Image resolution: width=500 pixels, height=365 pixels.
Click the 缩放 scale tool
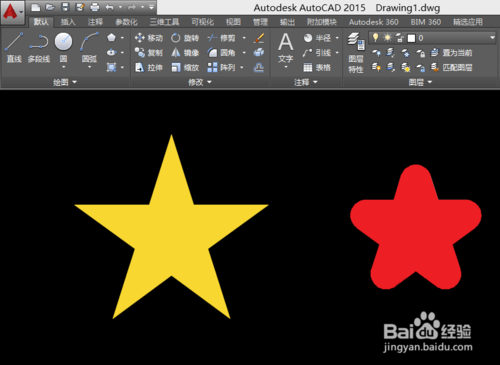tap(185, 67)
